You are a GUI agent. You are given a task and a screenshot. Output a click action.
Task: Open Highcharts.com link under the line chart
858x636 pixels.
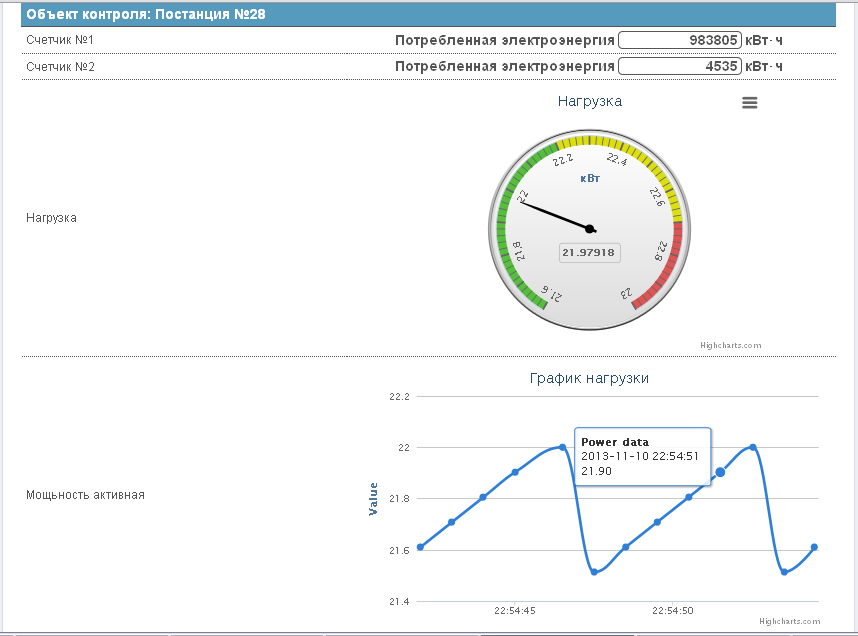coord(789,621)
